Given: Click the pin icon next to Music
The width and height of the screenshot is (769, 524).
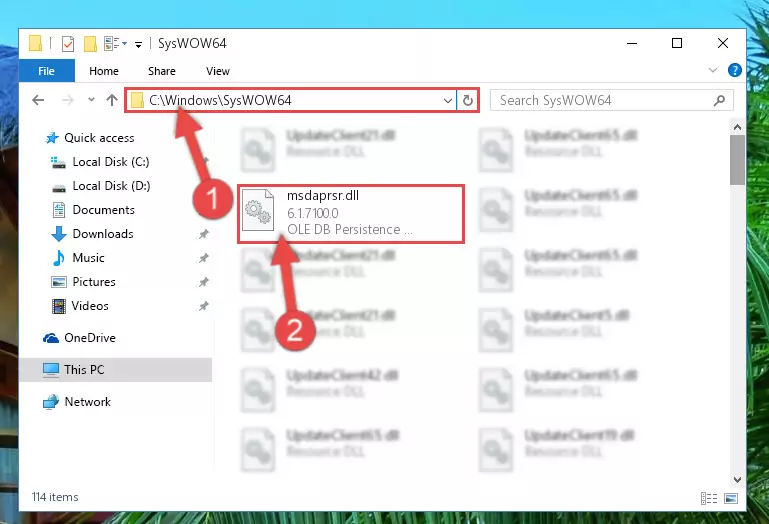Looking at the screenshot, I should click(204, 258).
